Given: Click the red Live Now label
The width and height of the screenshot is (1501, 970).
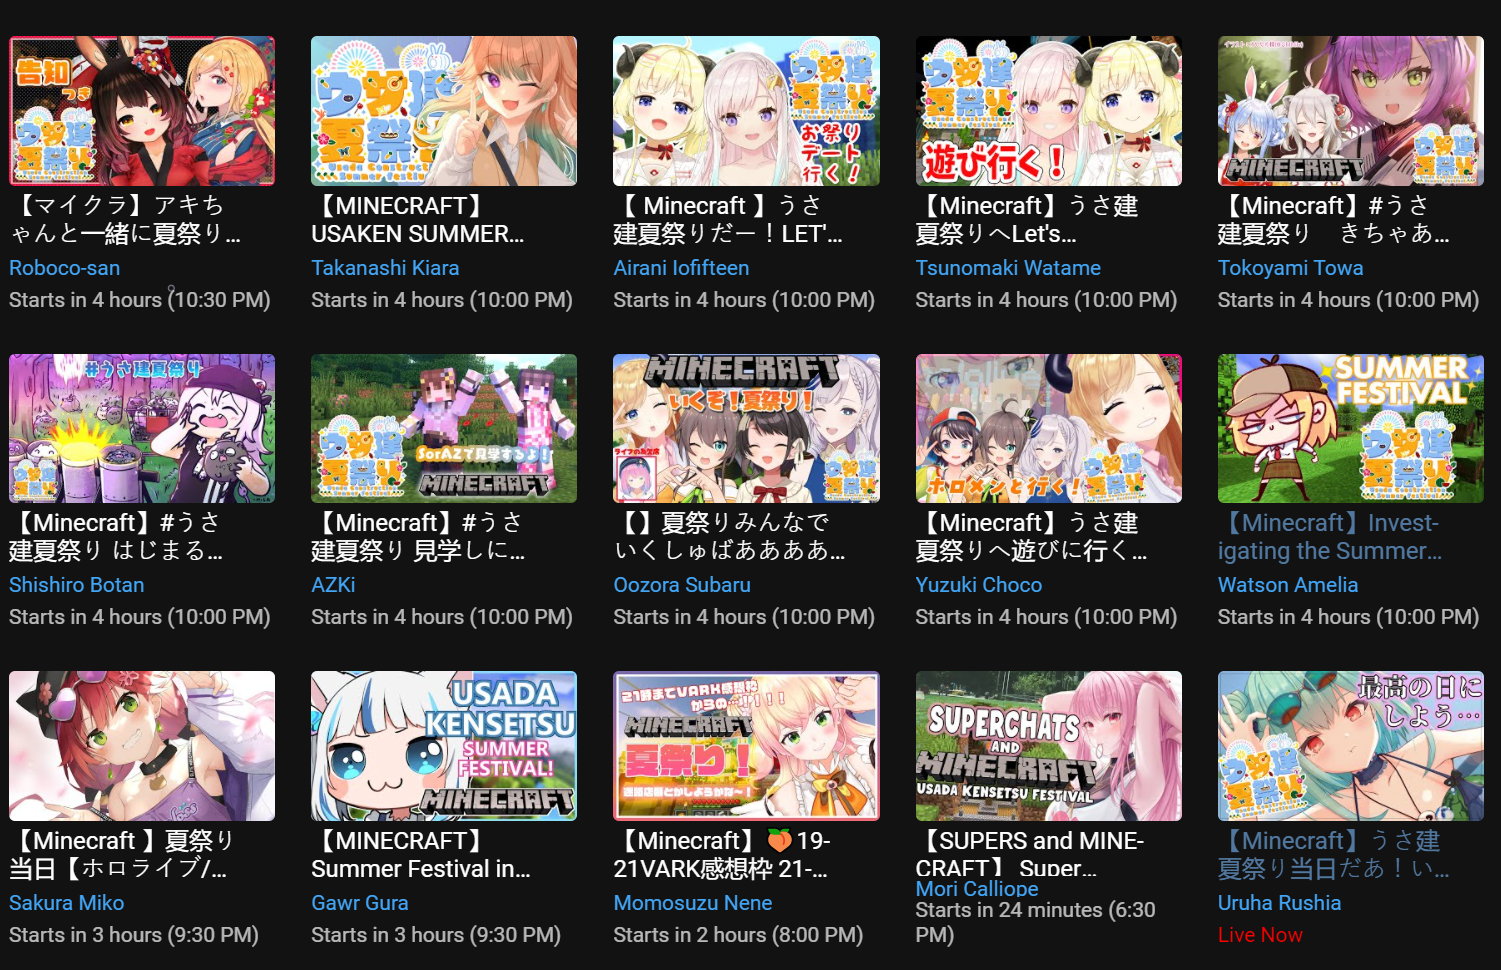Looking at the screenshot, I should [1260, 935].
